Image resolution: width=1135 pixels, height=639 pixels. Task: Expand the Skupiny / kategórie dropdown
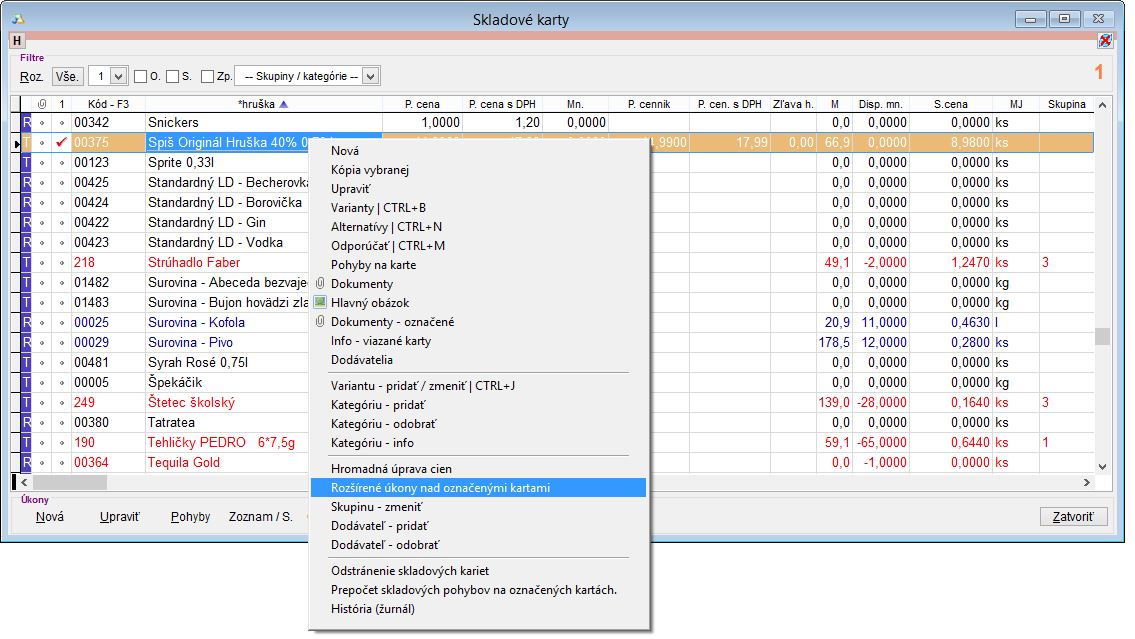click(370, 76)
